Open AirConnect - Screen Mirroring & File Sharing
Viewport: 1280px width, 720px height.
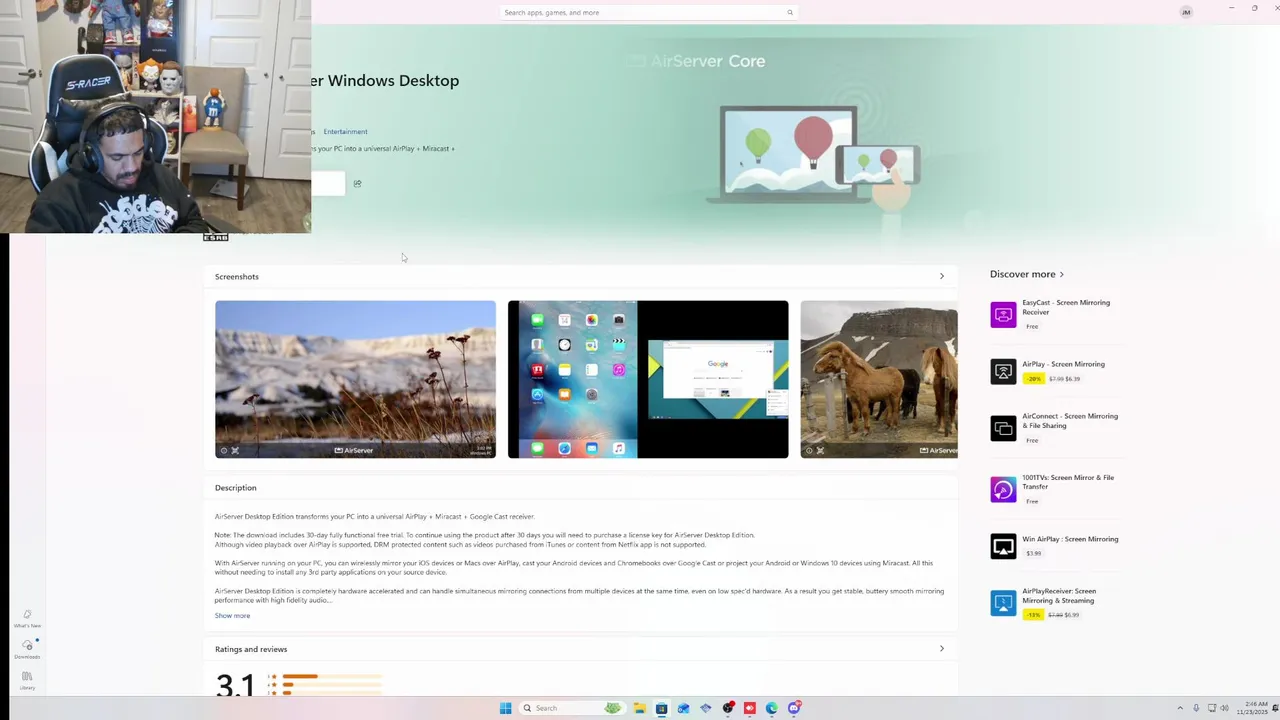(1070, 421)
